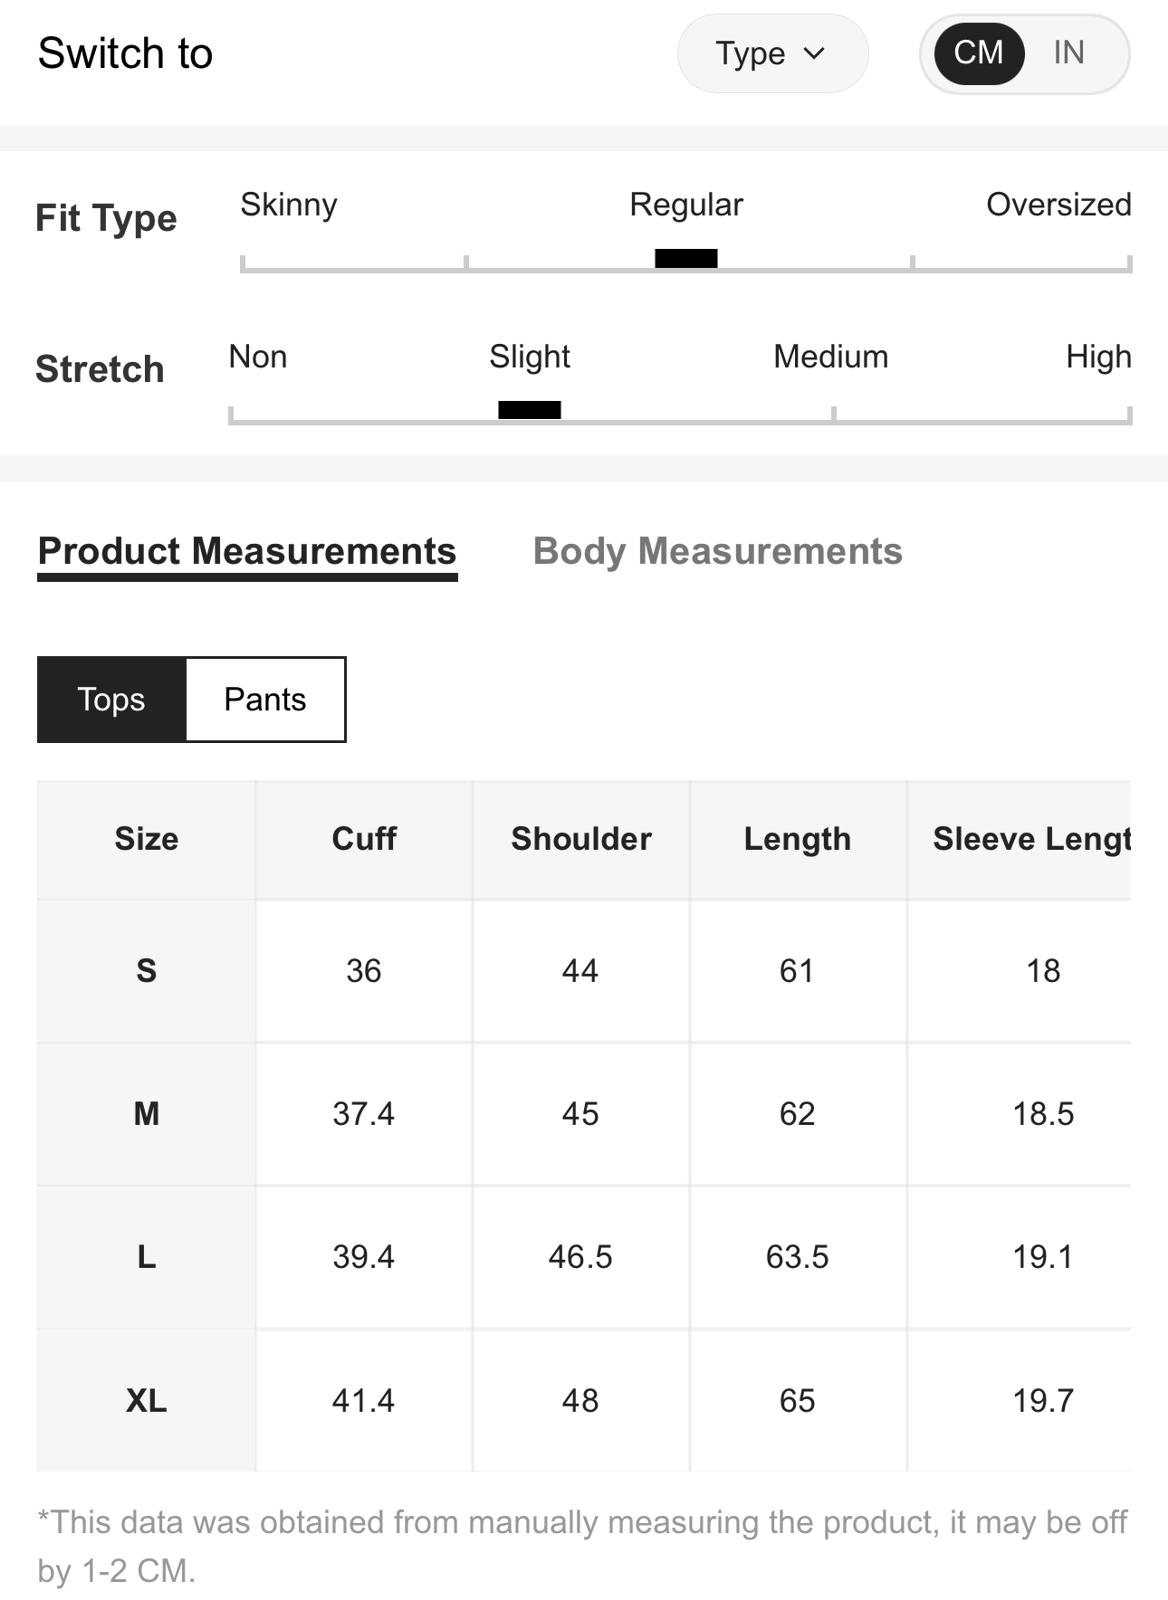
Task: Click the Shoulder column header
Action: (x=581, y=839)
